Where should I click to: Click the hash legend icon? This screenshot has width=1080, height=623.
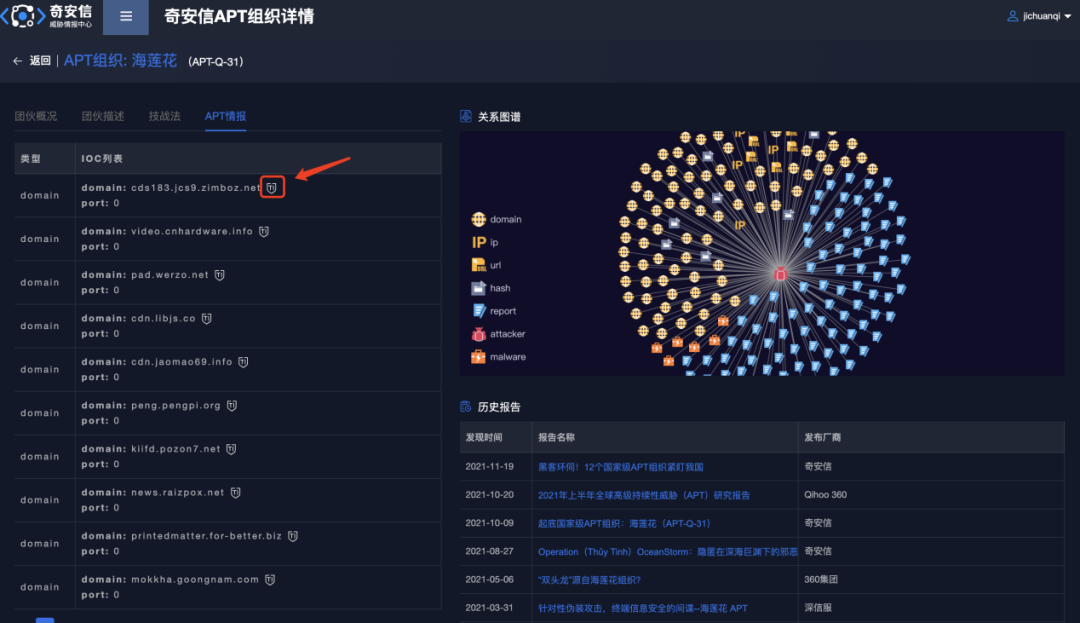coord(478,288)
